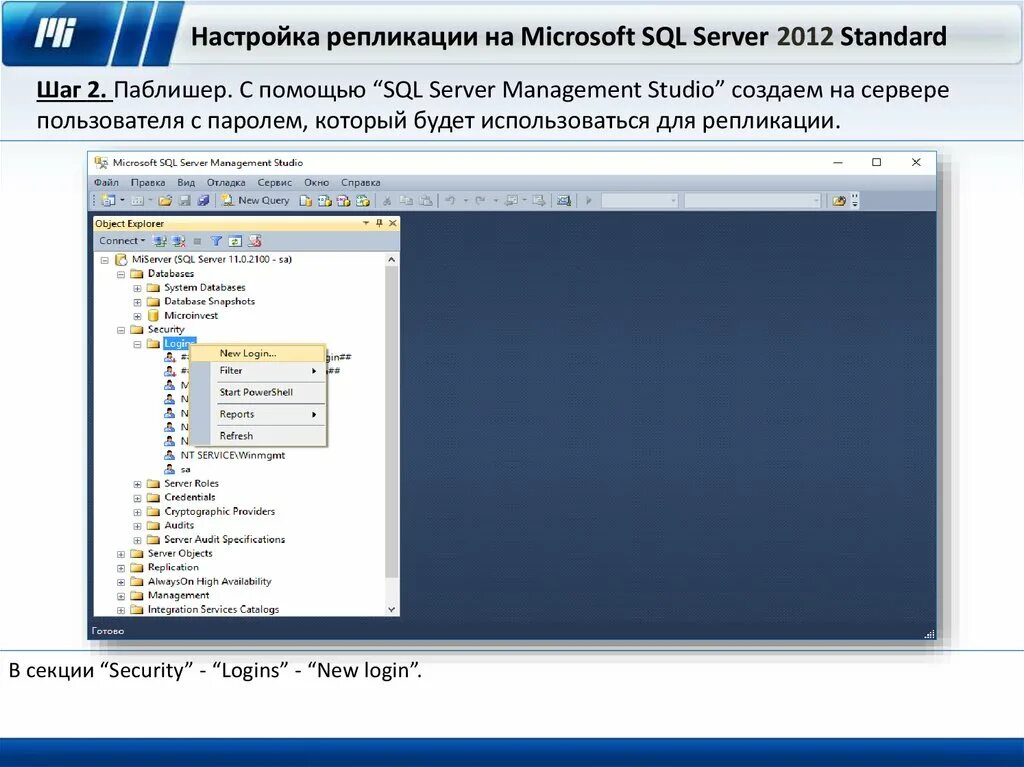This screenshot has width=1024, height=767.
Task: Click the Refresh icon in Object Explorer toolbar
Action: (235, 241)
